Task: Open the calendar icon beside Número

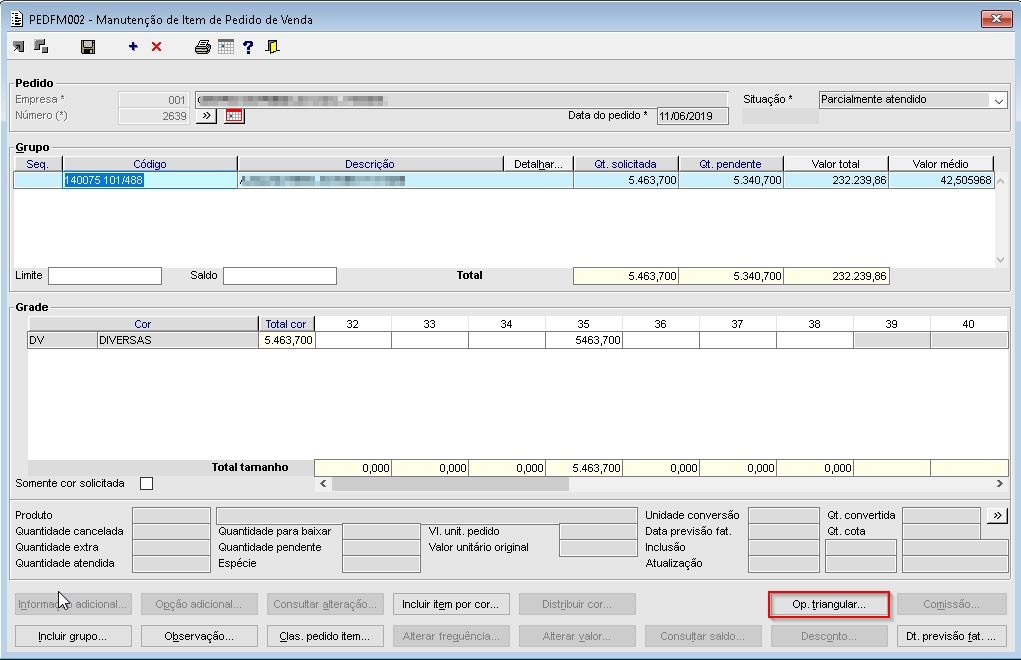Action: 234,116
